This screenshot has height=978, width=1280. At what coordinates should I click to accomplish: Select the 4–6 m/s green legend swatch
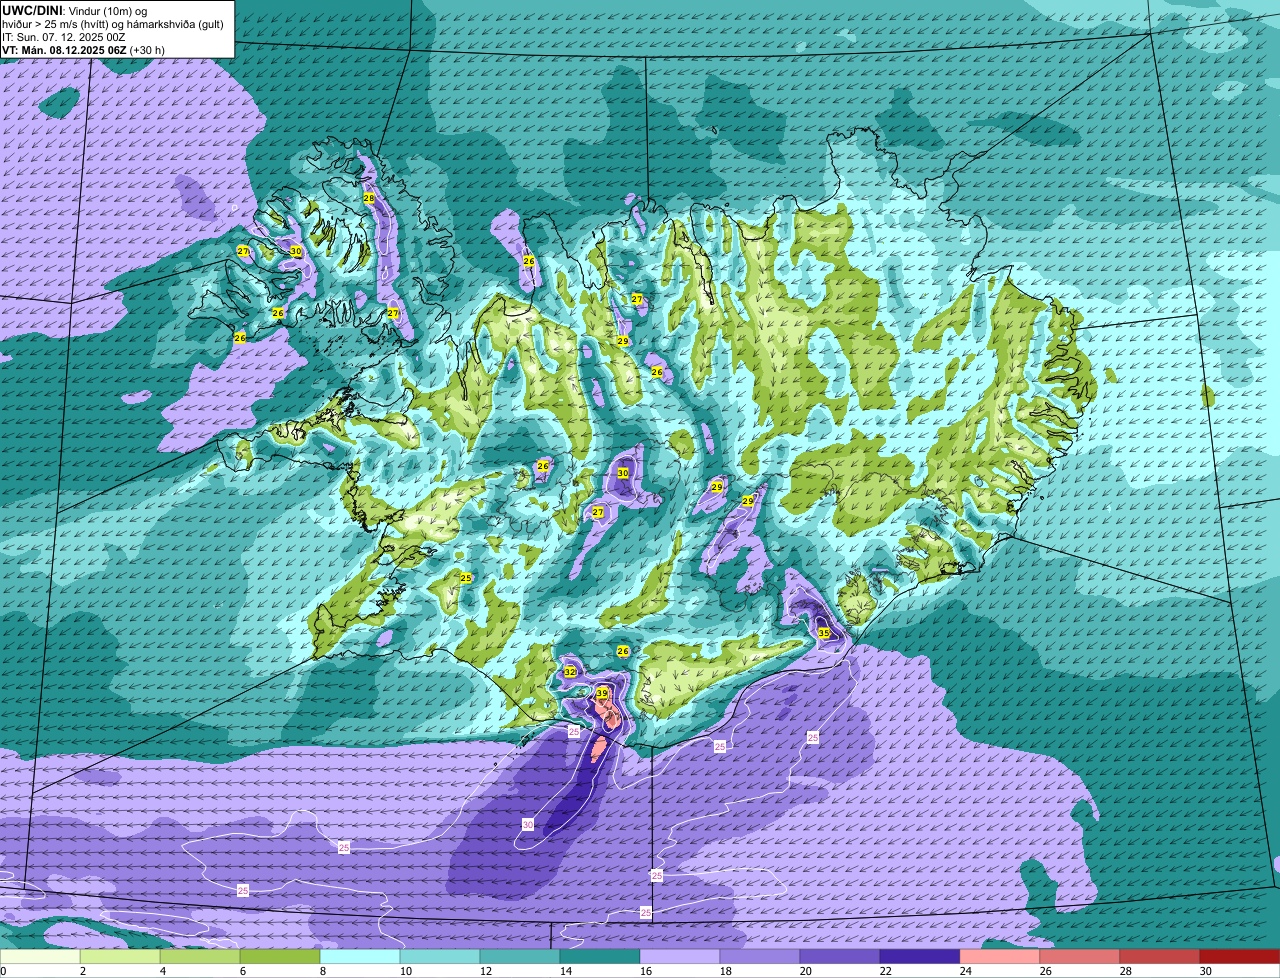pos(200,957)
